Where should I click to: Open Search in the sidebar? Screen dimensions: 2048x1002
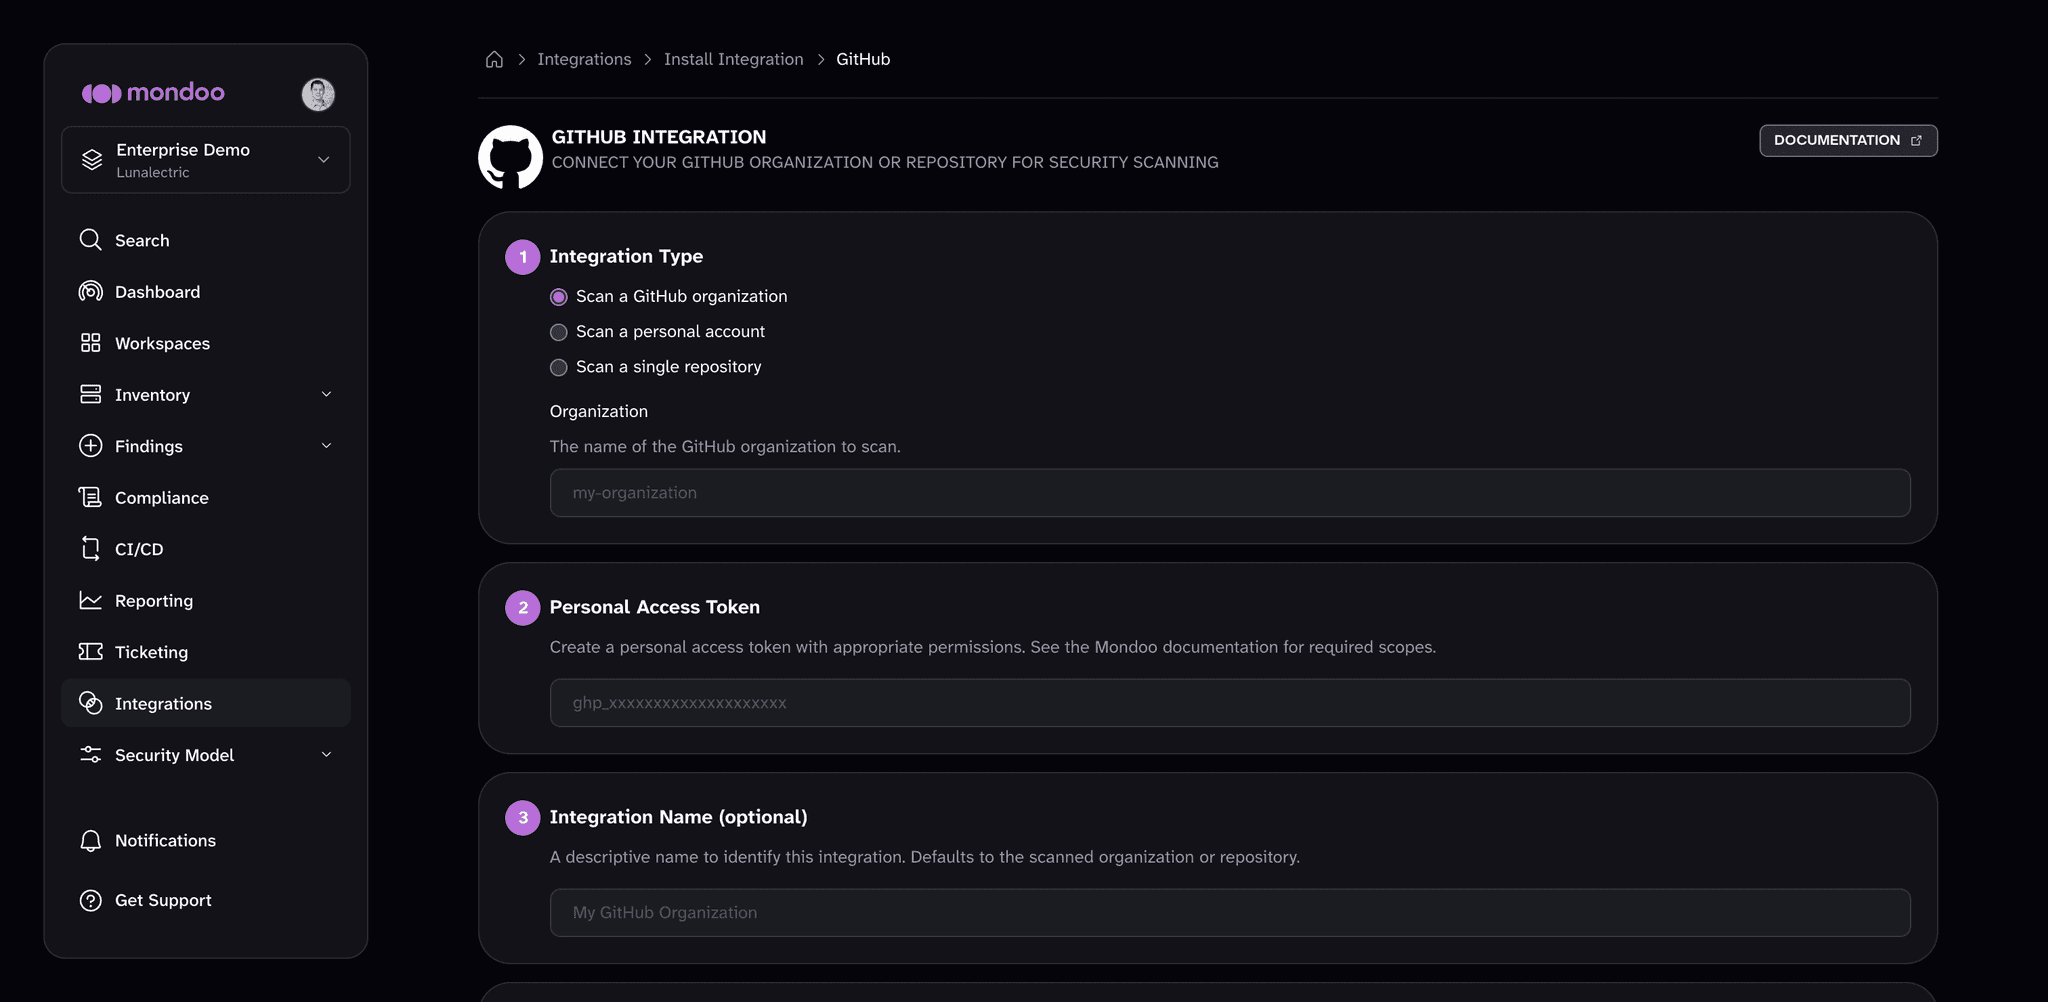[x=206, y=240]
